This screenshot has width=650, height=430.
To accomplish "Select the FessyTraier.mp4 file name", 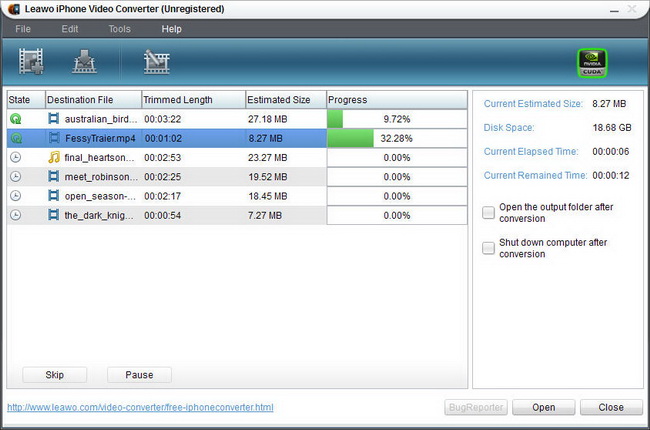I will point(100,138).
